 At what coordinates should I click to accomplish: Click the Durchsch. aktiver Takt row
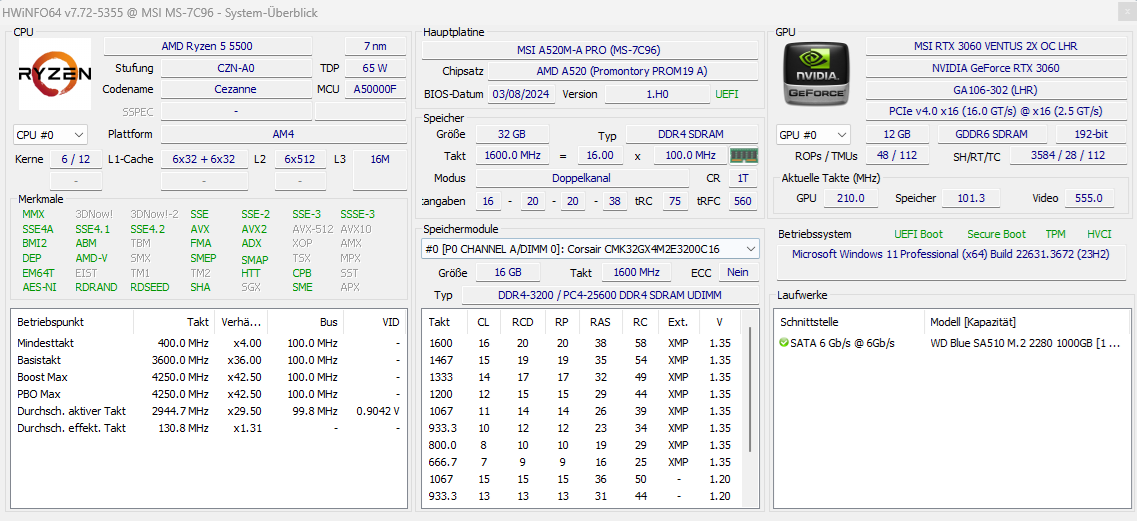209,411
